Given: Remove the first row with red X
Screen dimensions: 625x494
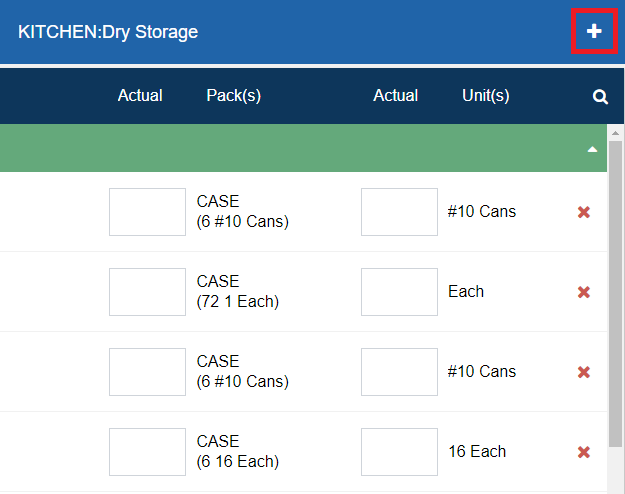Looking at the screenshot, I should (584, 212).
